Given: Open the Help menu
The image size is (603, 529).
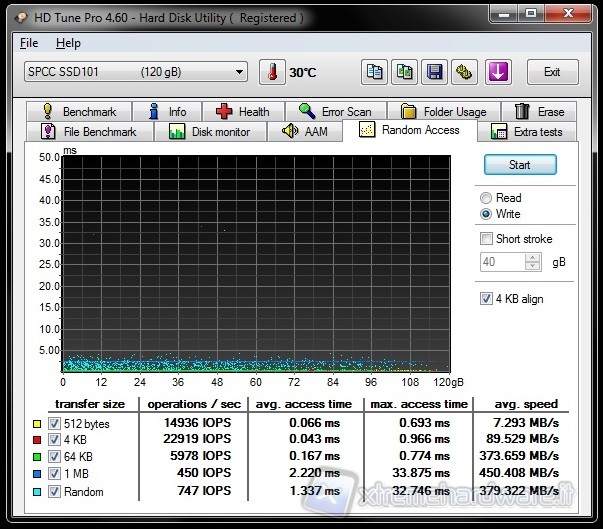Looking at the screenshot, I should (68, 43).
